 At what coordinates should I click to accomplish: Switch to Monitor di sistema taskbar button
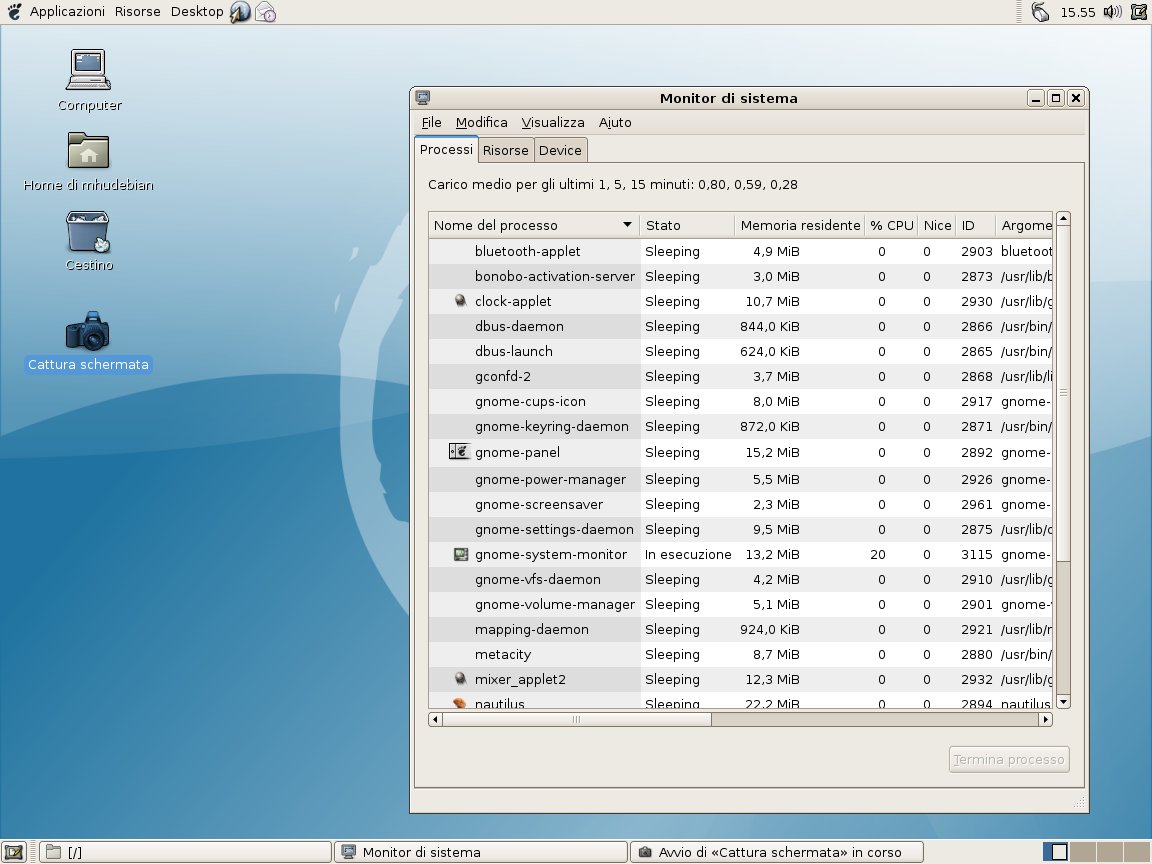tap(480, 852)
